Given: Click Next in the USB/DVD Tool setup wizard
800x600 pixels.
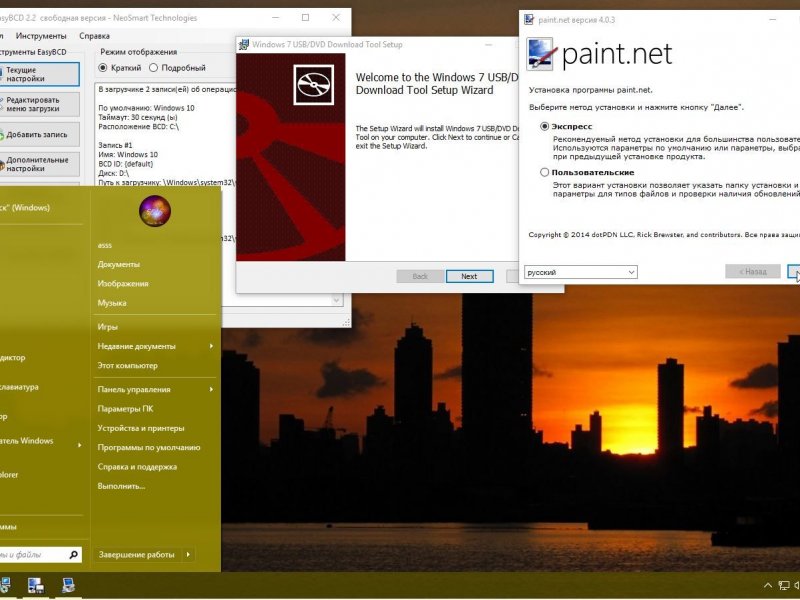Looking at the screenshot, I should (469, 276).
